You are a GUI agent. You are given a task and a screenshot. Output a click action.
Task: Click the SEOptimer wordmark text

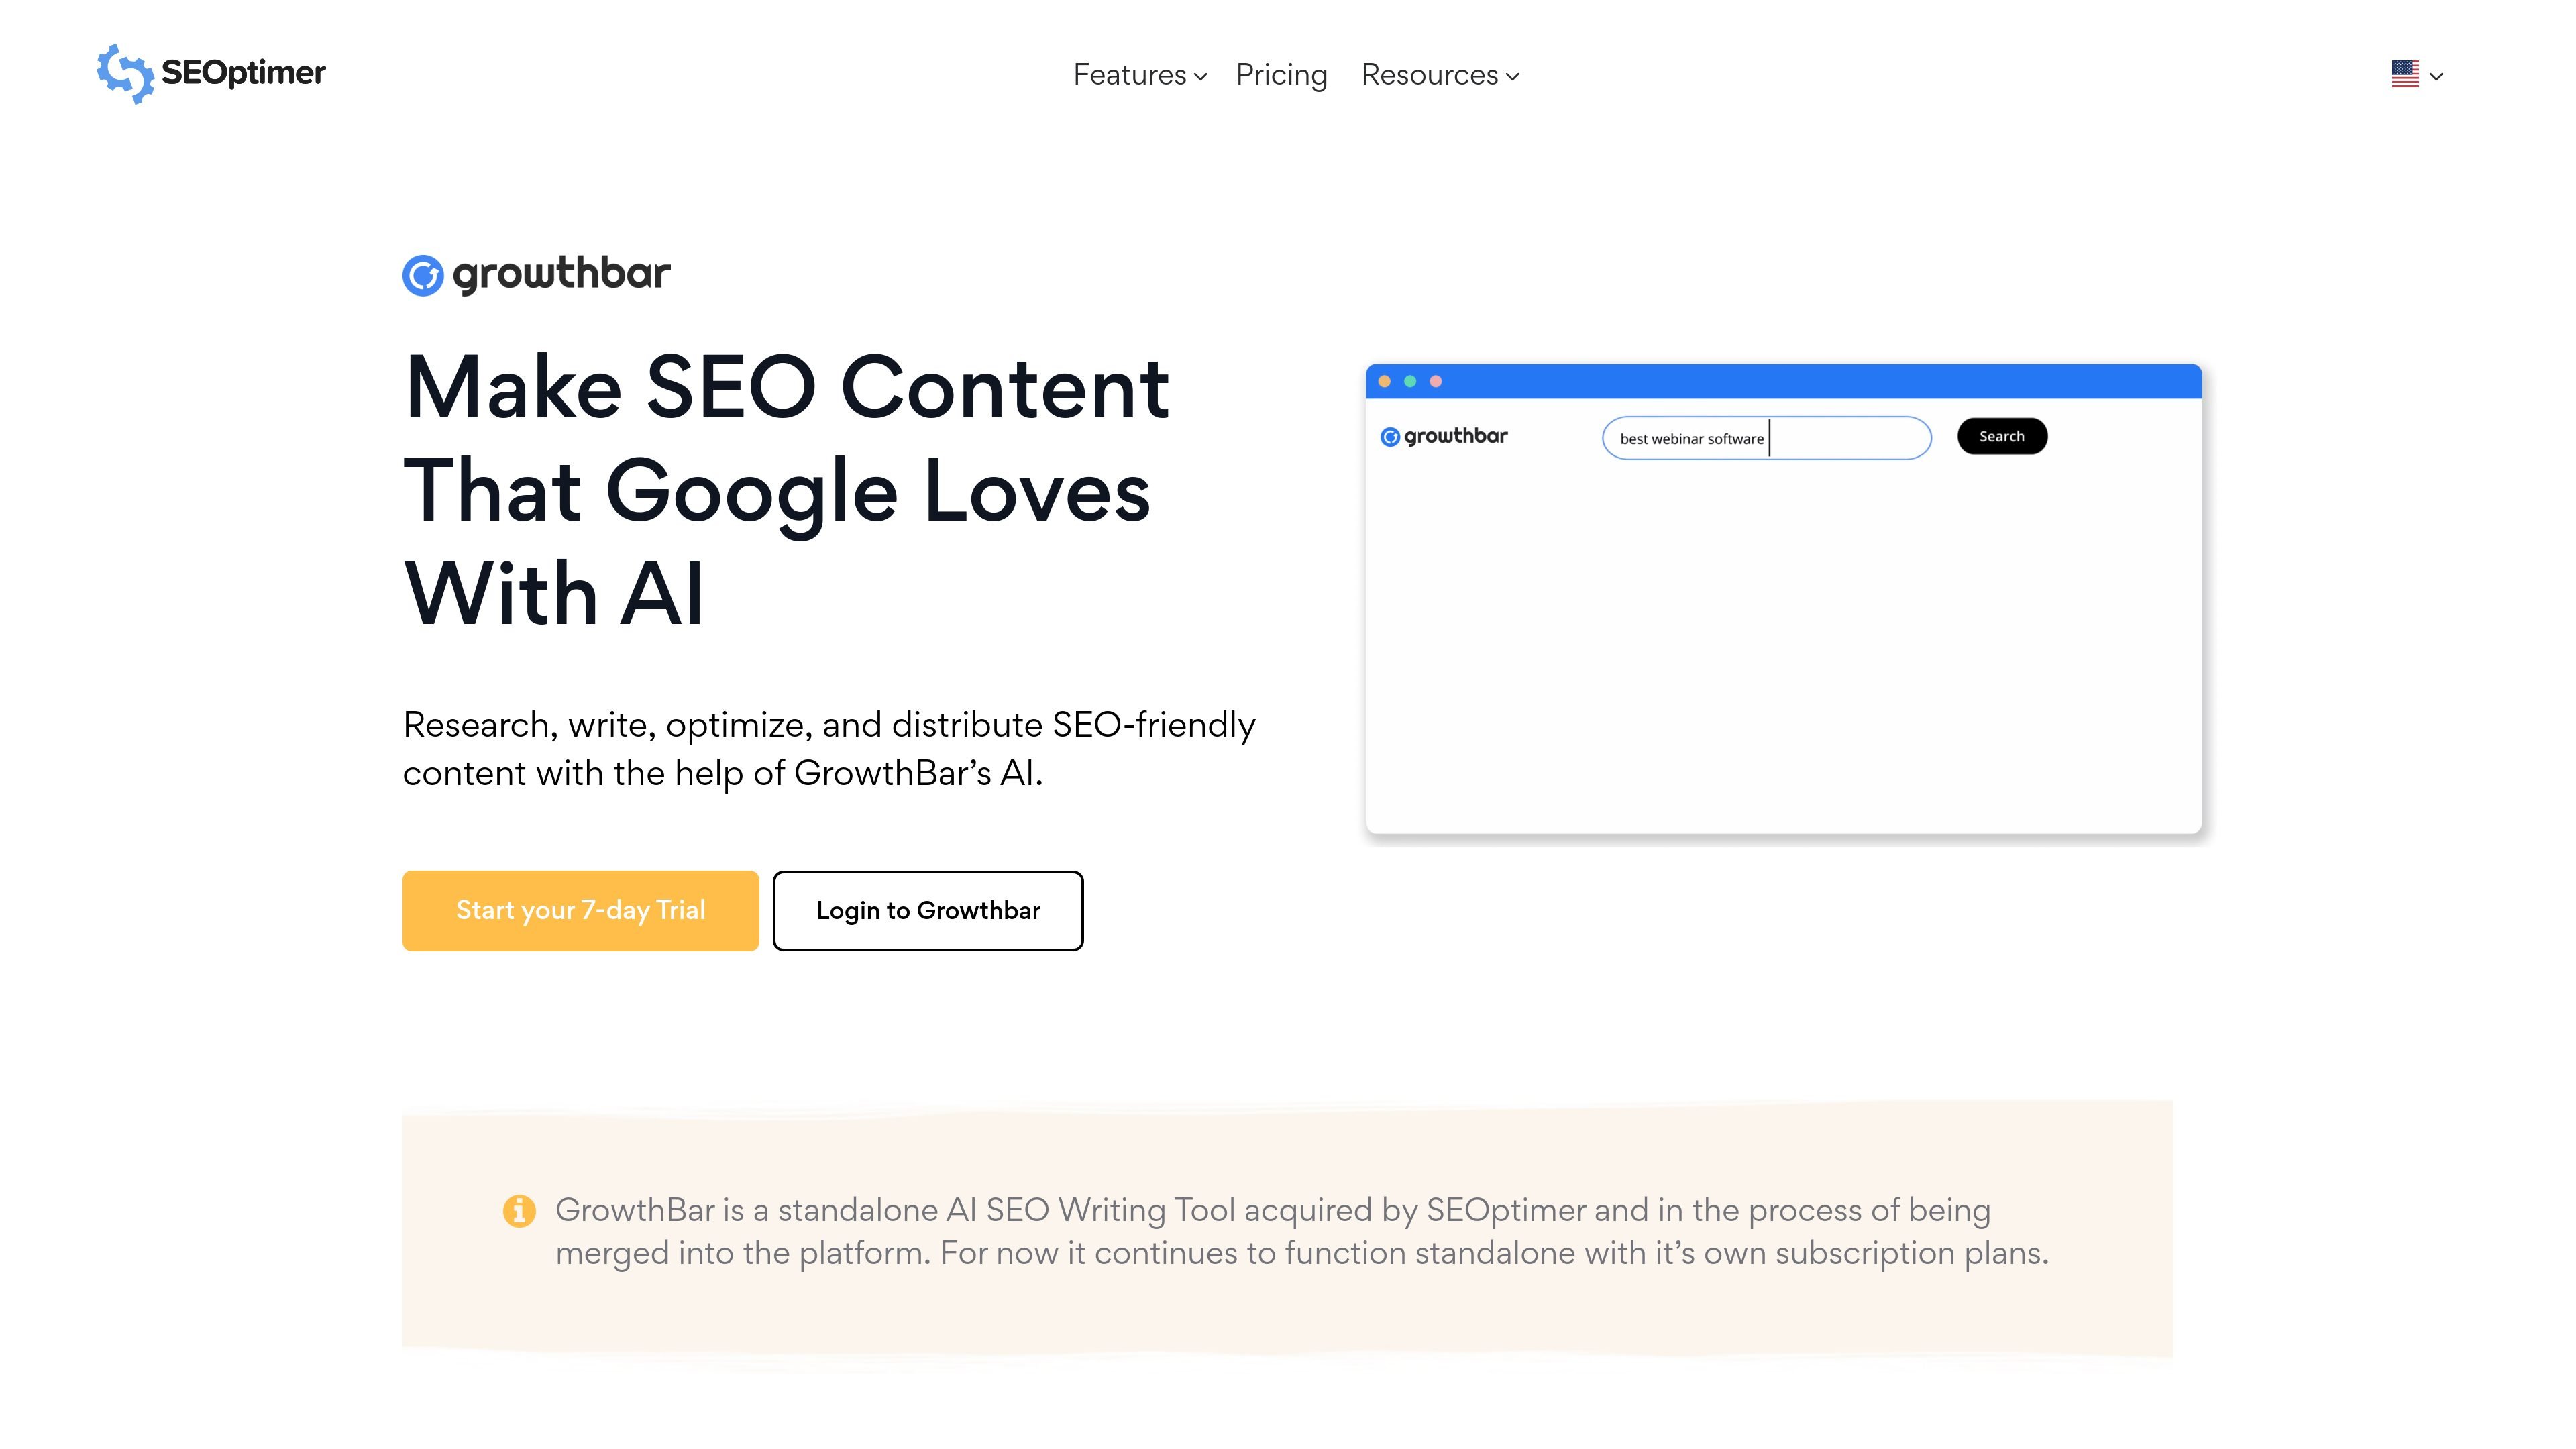pos(243,73)
